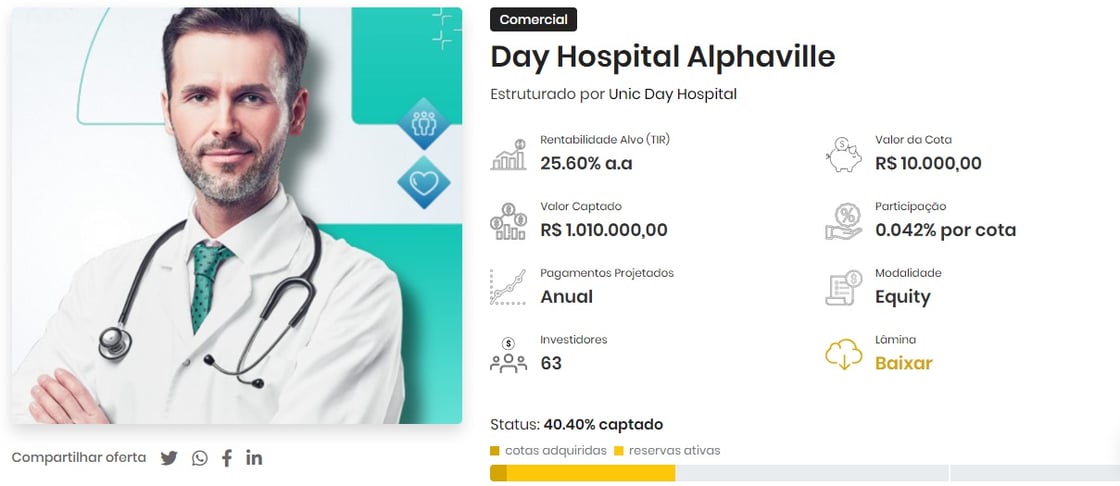Viewport: 1120px width, 486px height.
Task: Share offer on Facebook
Action: pos(227,458)
